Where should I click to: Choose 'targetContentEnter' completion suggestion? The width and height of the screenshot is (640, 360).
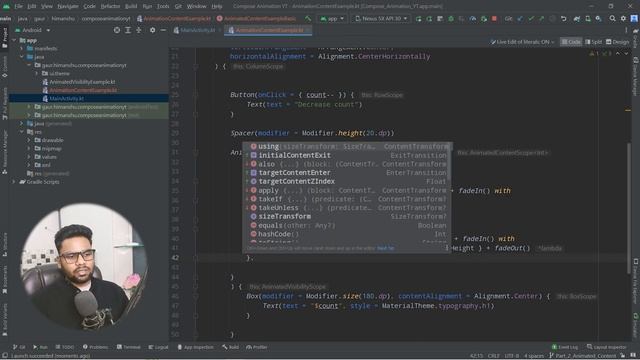click(x=347, y=173)
